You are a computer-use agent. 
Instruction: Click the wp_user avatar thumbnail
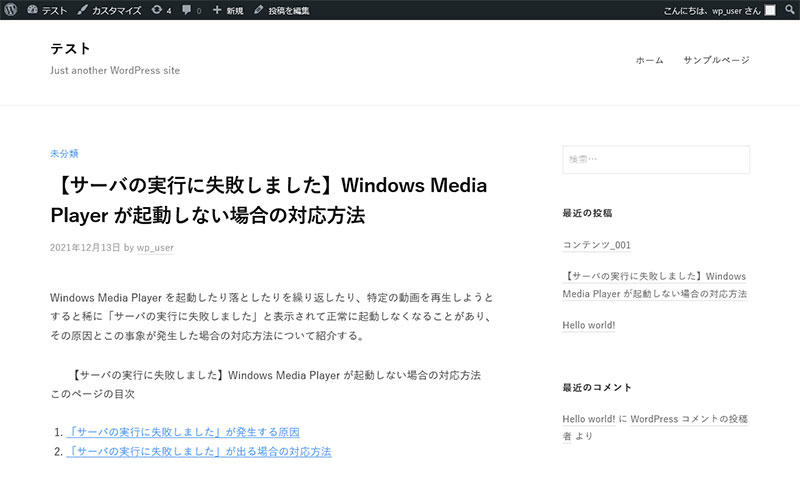tap(770, 10)
